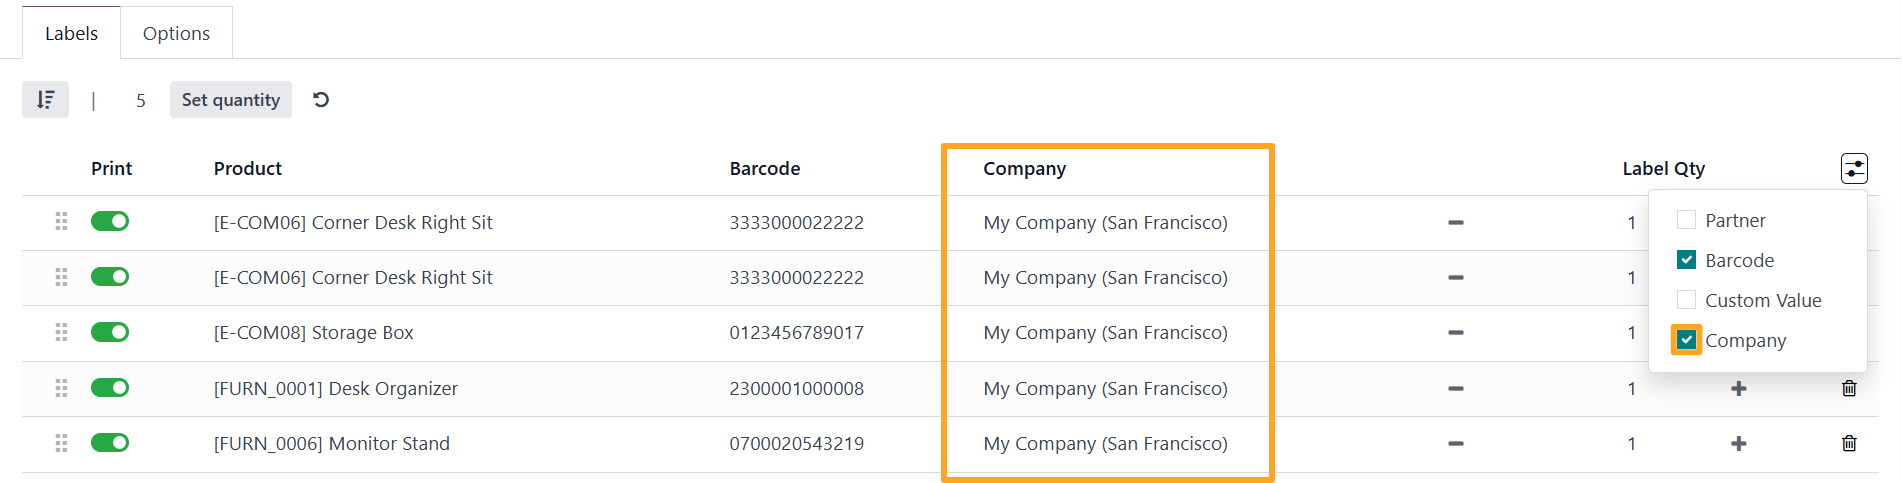Viewport: 1902px width, 483px height.
Task: Click company cell in Monitor Stand row
Action: 1105,443
